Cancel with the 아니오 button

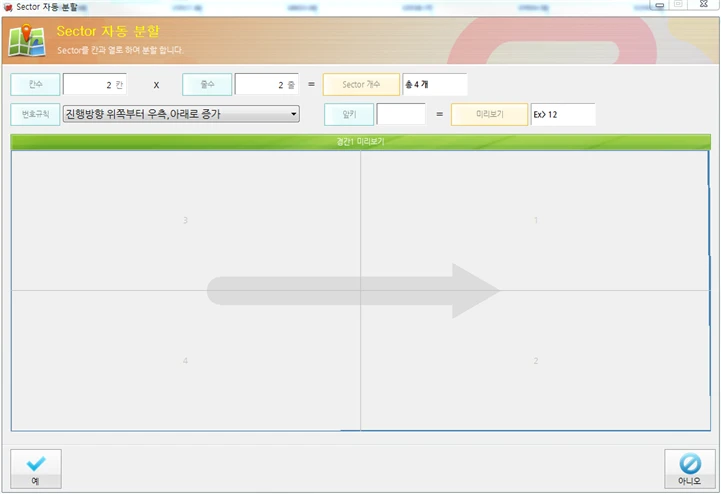coord(689,469)
